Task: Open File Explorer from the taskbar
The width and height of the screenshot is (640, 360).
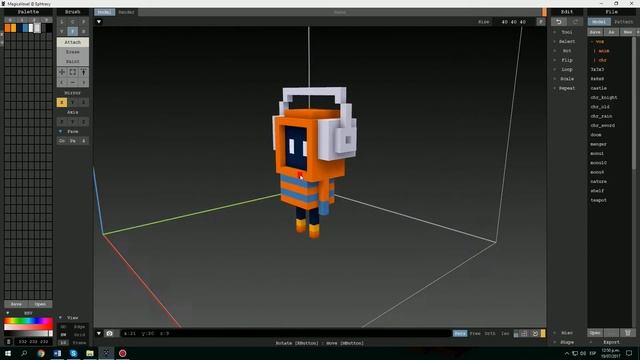Action: click(90, 353)
